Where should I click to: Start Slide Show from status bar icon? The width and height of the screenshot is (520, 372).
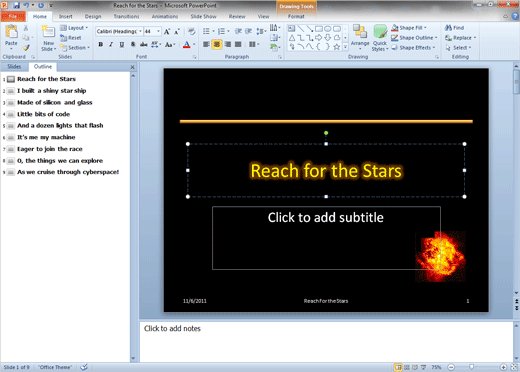pyautogui.click(x=423, y=367)
